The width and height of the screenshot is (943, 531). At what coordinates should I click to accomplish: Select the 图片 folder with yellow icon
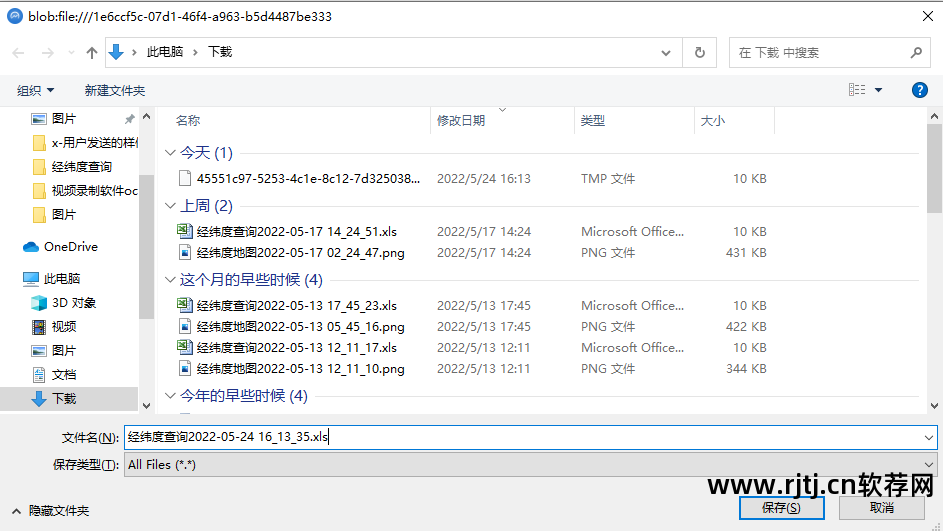pos(64,215)
